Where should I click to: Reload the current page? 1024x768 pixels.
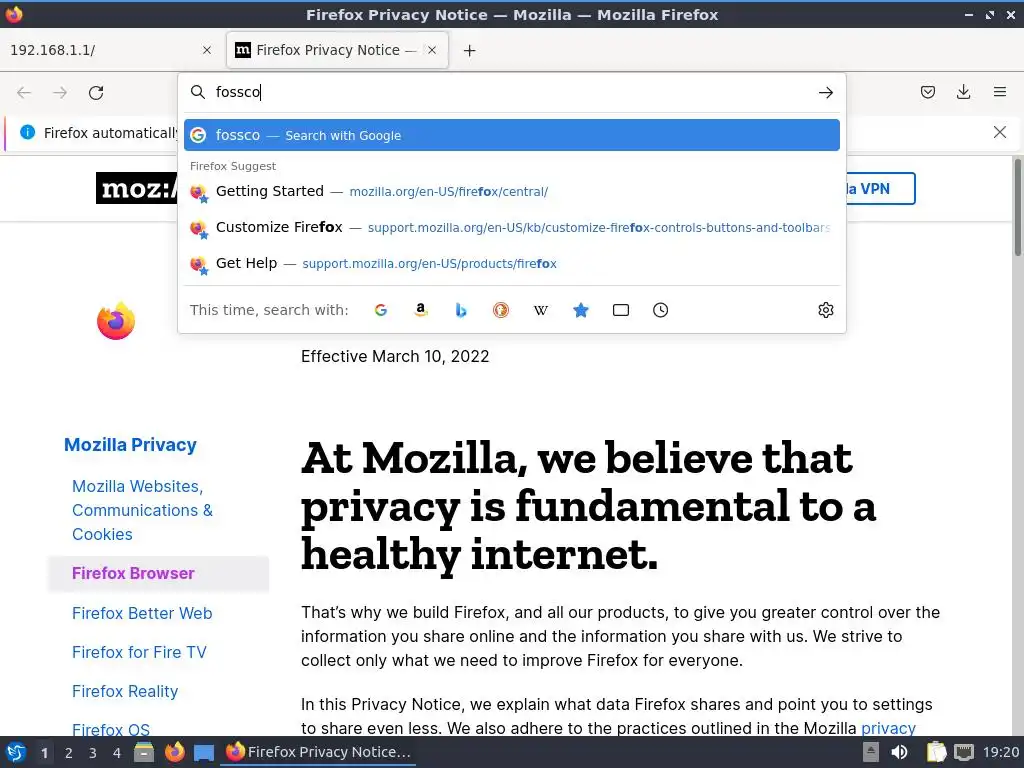[96, 93]
